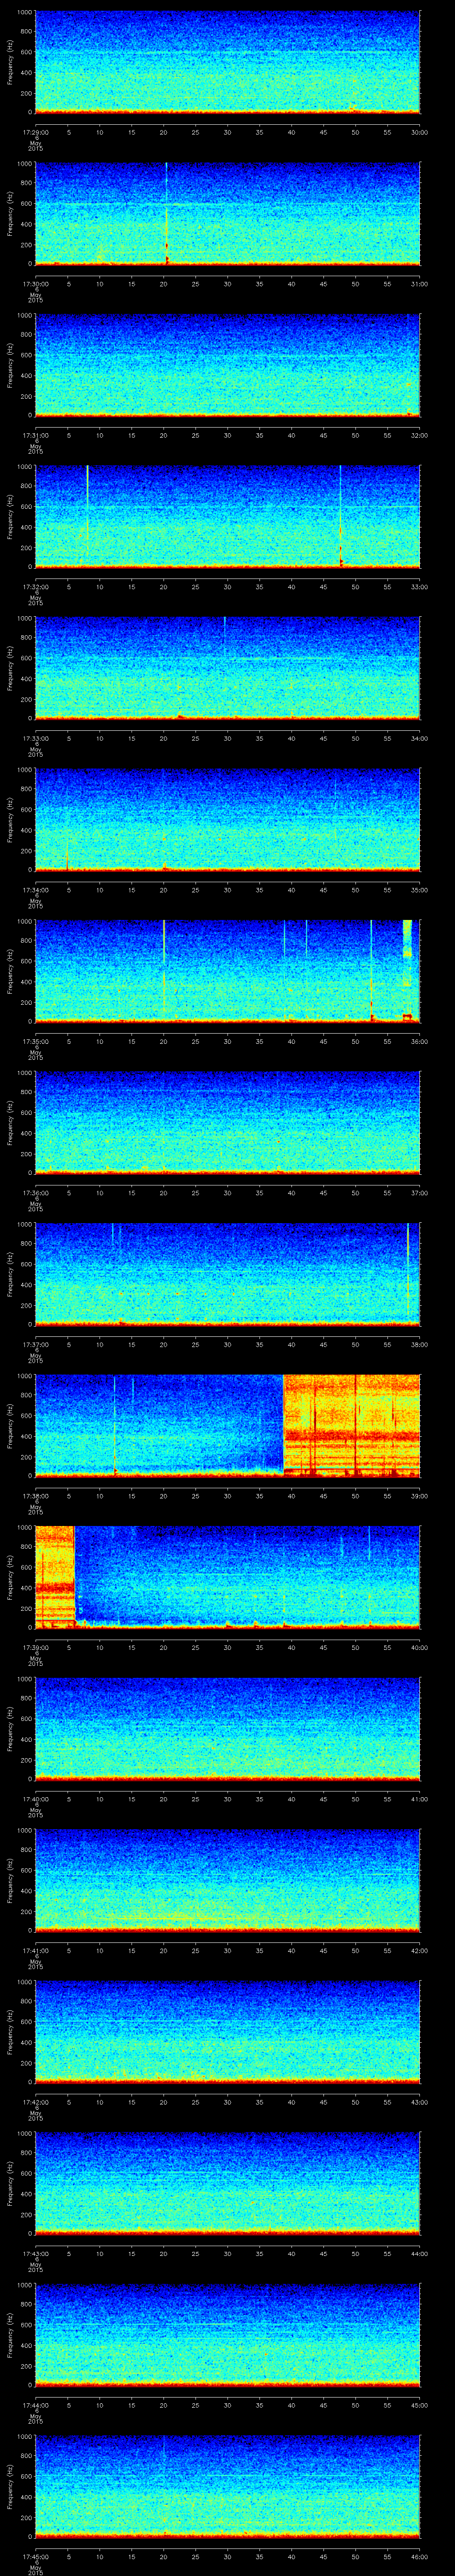The height and width of the screenshot is (2576, 455).
Task: Click the 17:39:00 time label
Action: [x=35, y=1647]
